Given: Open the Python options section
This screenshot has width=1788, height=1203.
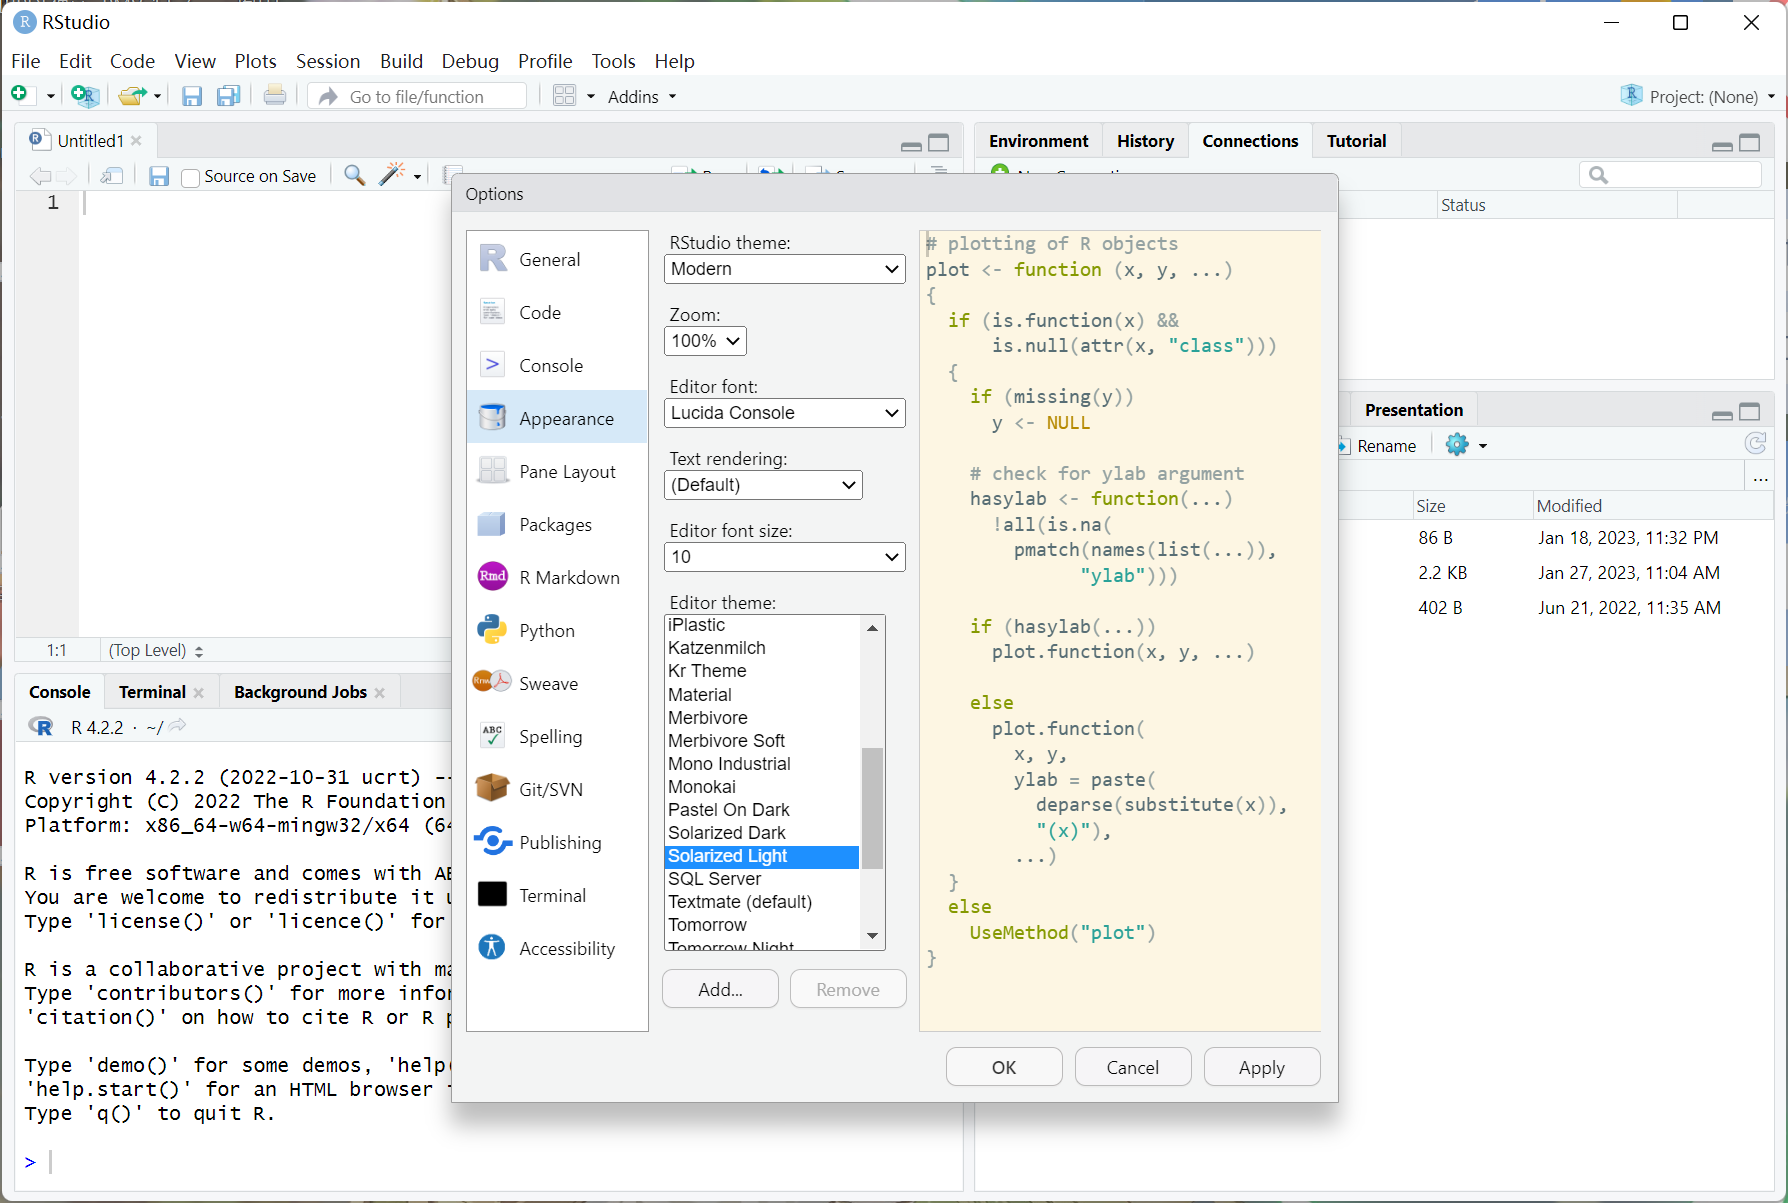Looking at the screenshot, I should point(546,631).
